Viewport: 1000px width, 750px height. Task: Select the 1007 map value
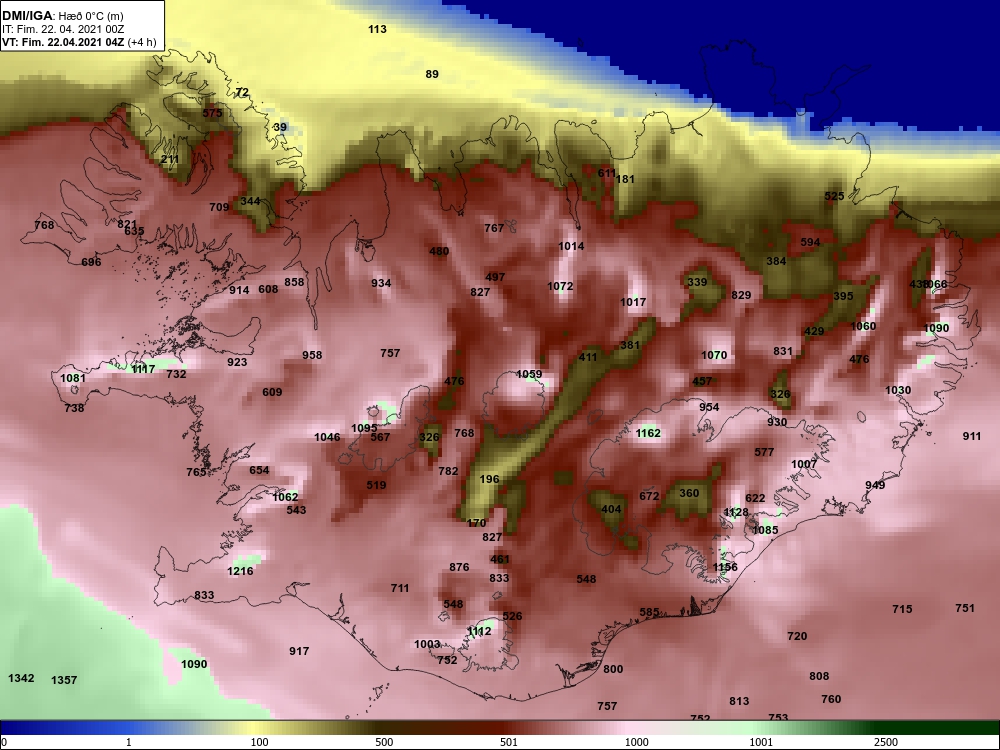tap(804, 464)
